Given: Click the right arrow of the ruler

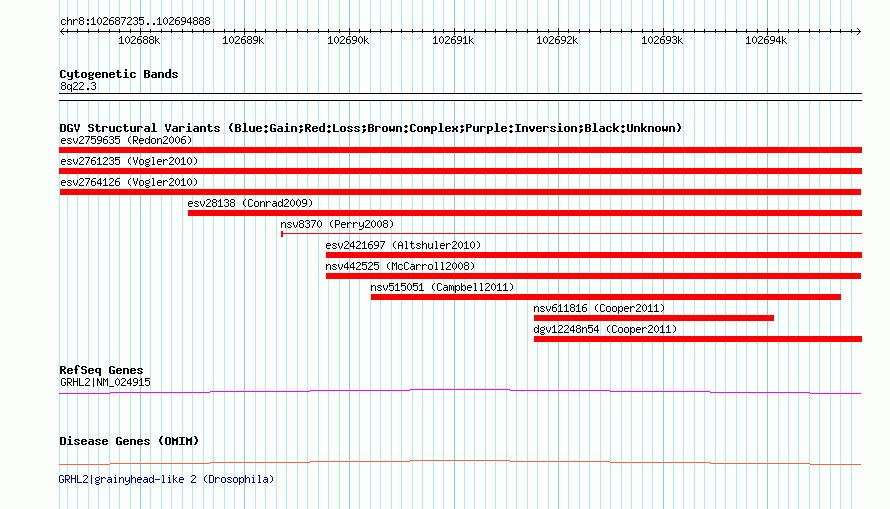Looking at the screenshot, I should coord(859,31).
